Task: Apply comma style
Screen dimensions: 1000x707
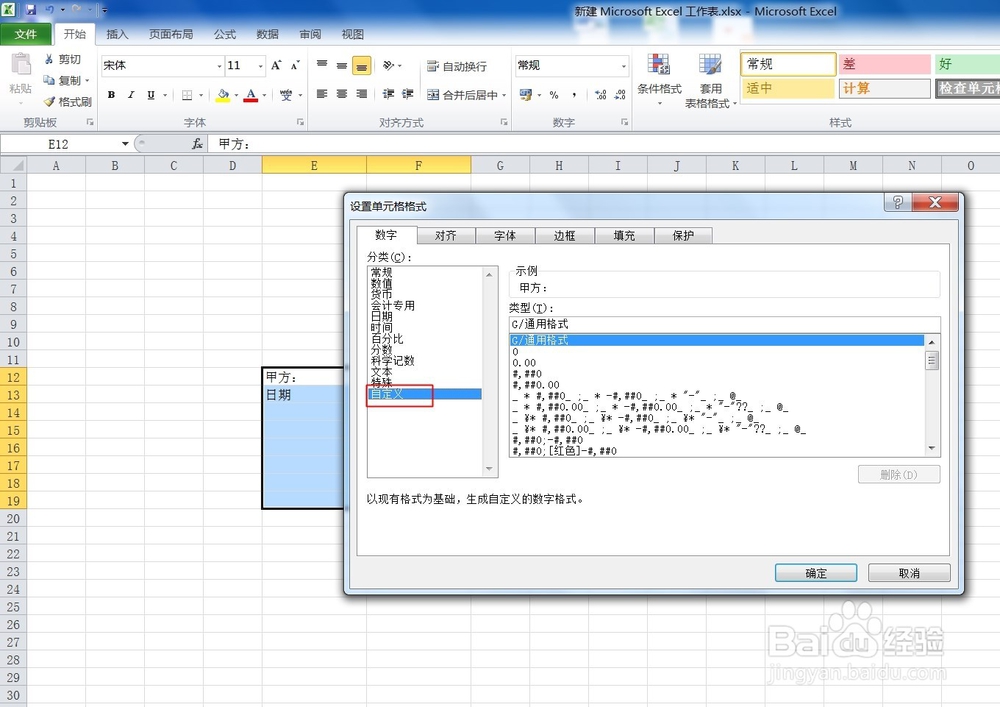Action: (574, 95)
